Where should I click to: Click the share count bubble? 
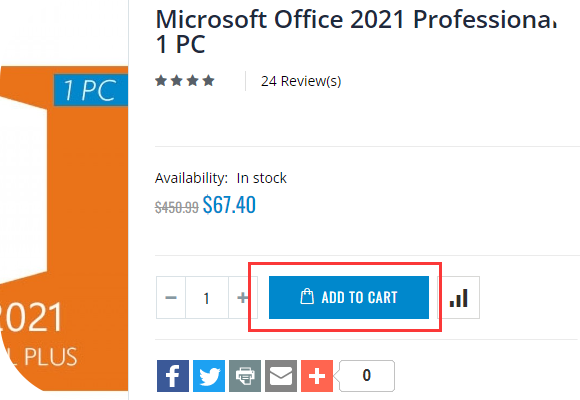pyautogui.click(x=367, y=376)
